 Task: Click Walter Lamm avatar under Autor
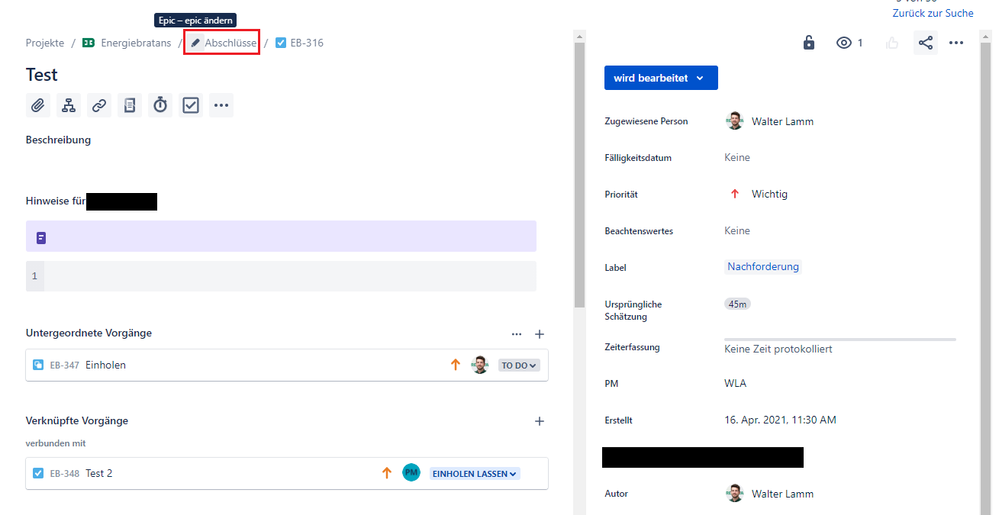735,493
